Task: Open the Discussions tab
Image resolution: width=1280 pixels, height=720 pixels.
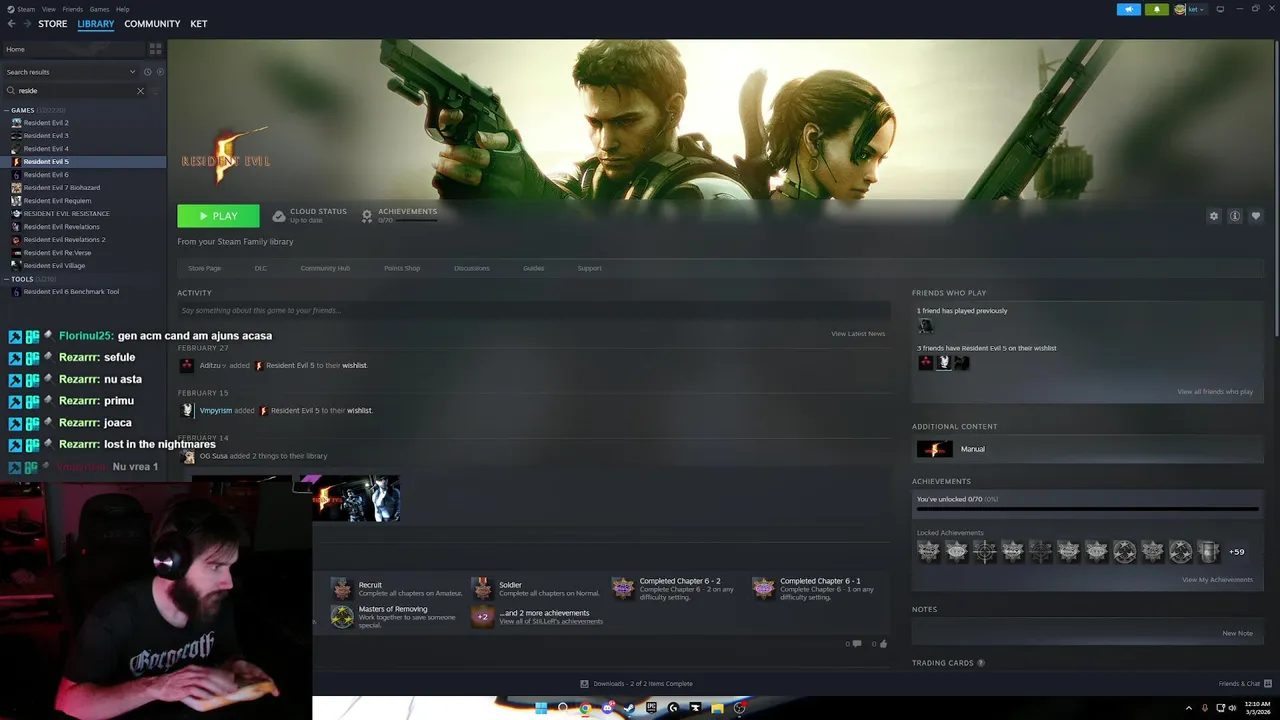Action: click(472, 268)
